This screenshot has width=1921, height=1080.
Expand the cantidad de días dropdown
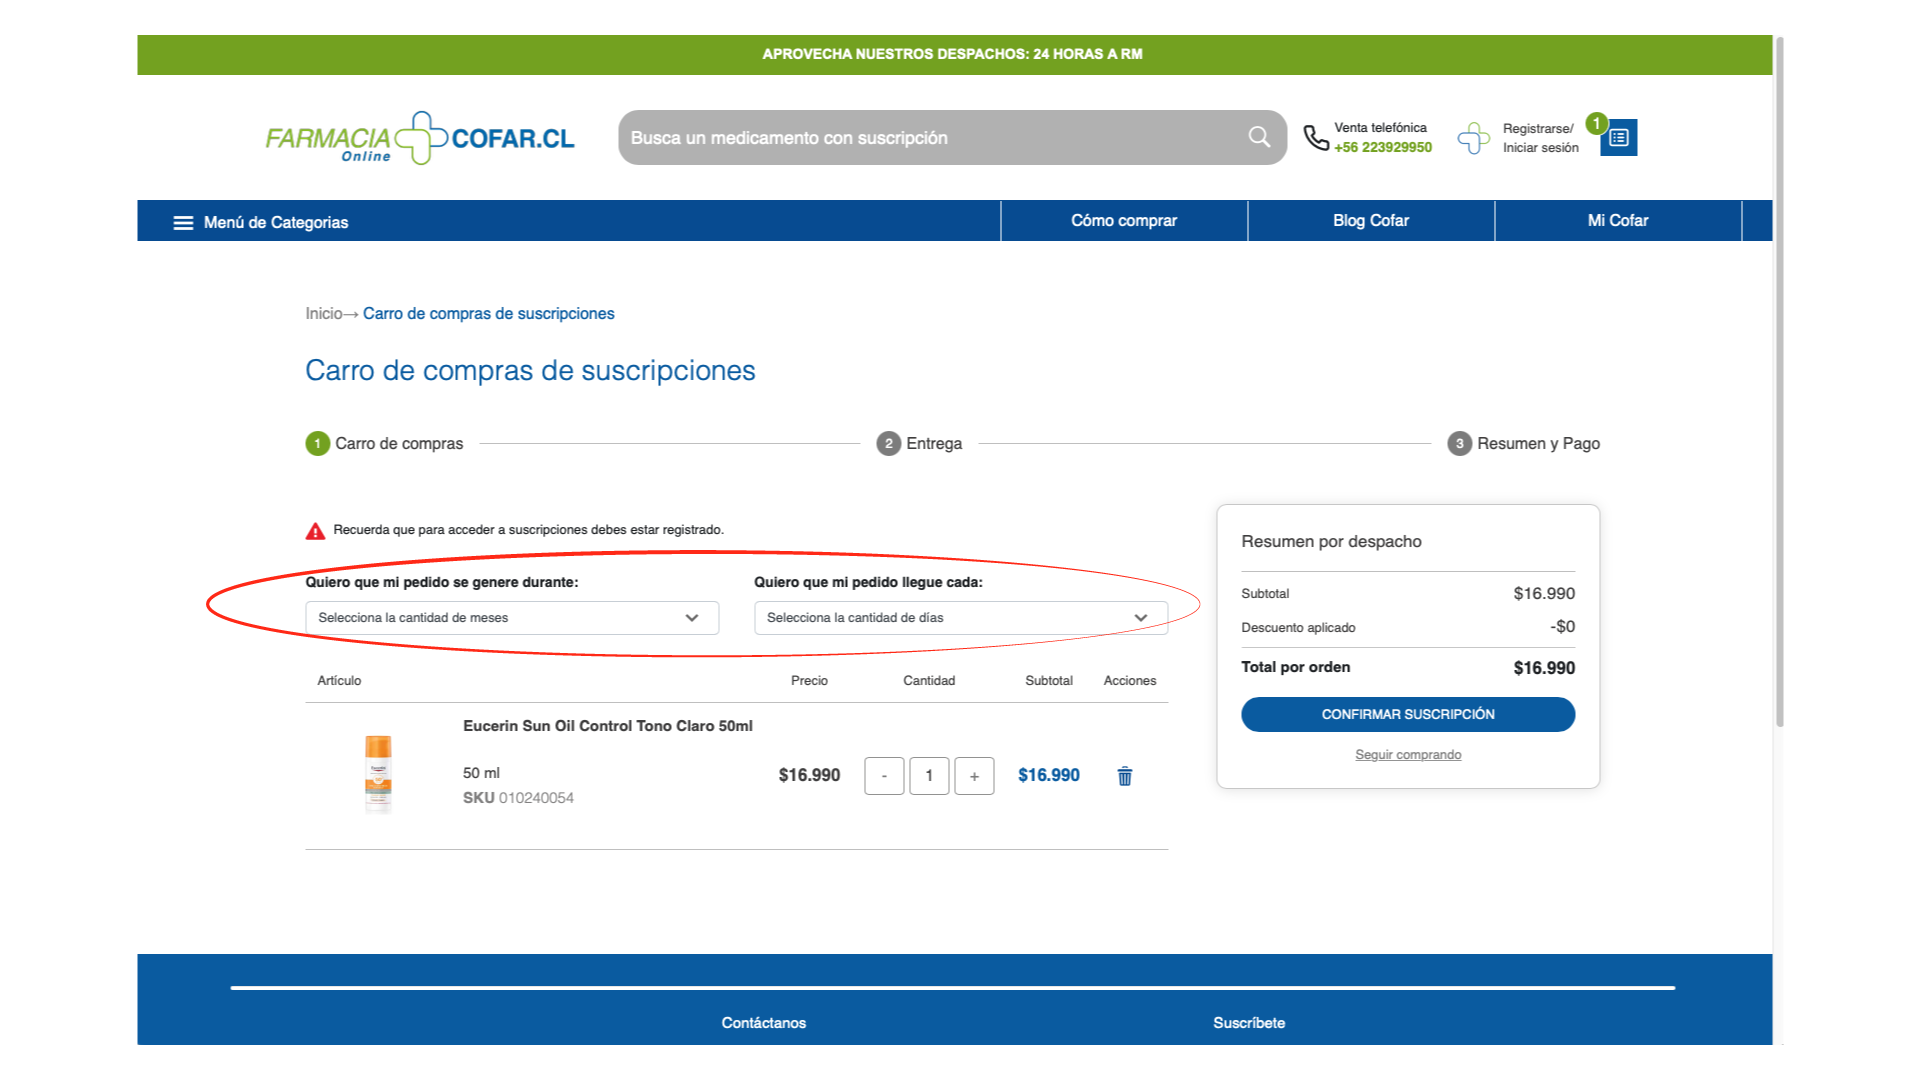click(959, 618)
